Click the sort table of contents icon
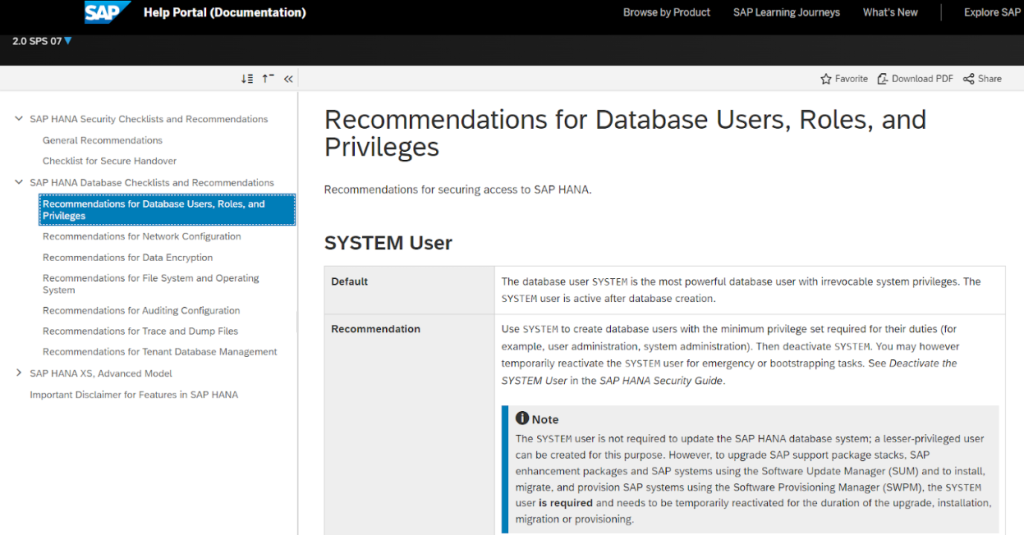 247,78
